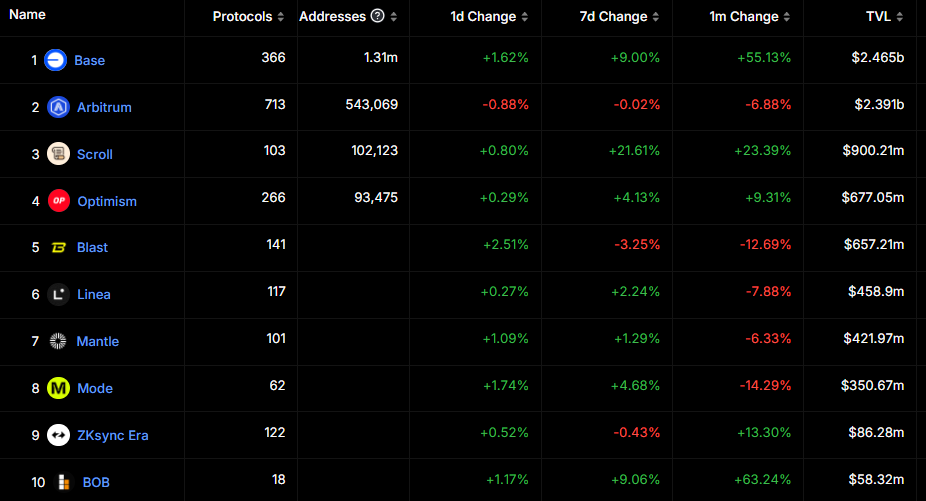Click the BOB logo icon

point(64,482)
